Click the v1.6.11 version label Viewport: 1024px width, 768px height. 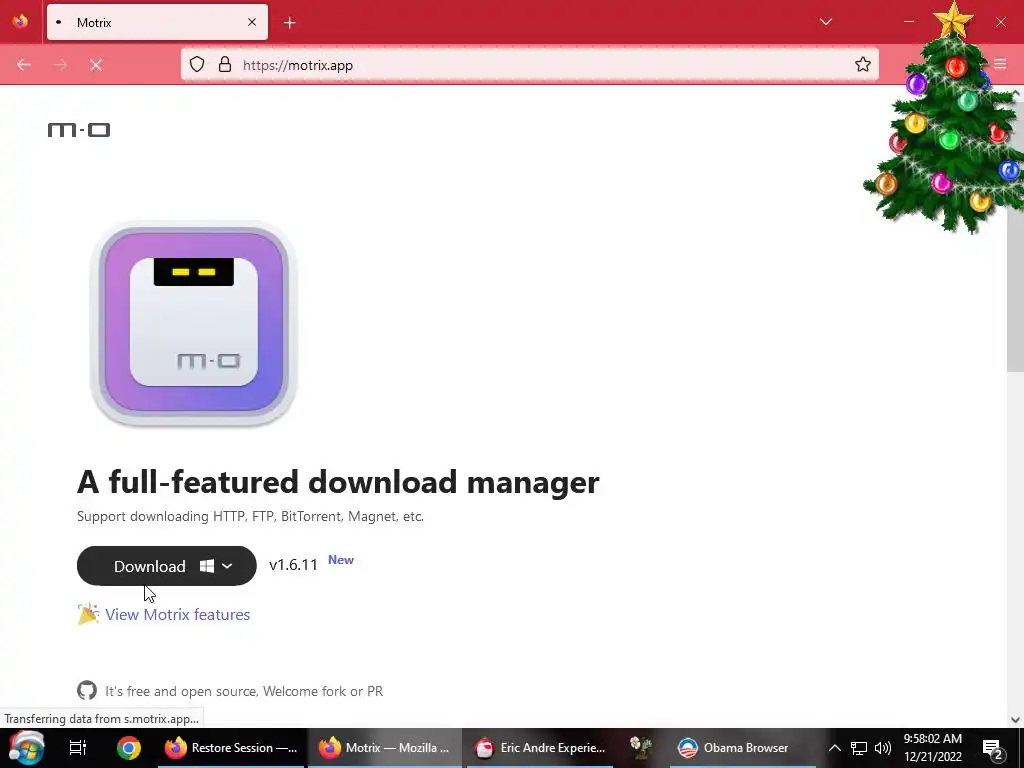click(x=293, y=565)
